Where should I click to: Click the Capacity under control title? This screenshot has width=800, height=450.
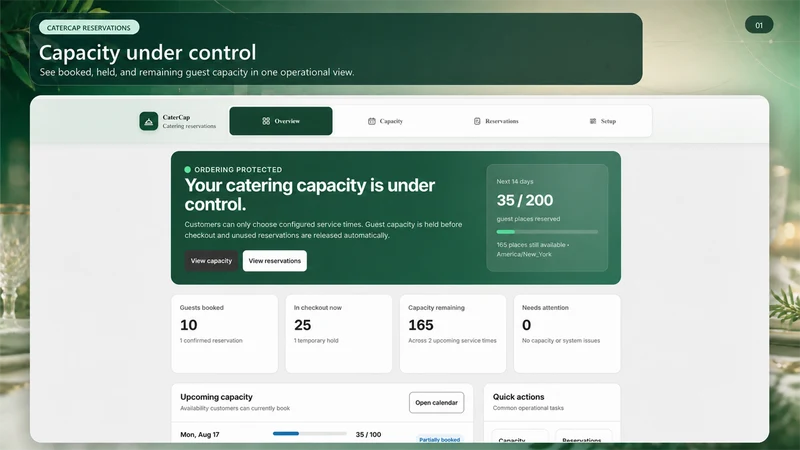(147, 53)
